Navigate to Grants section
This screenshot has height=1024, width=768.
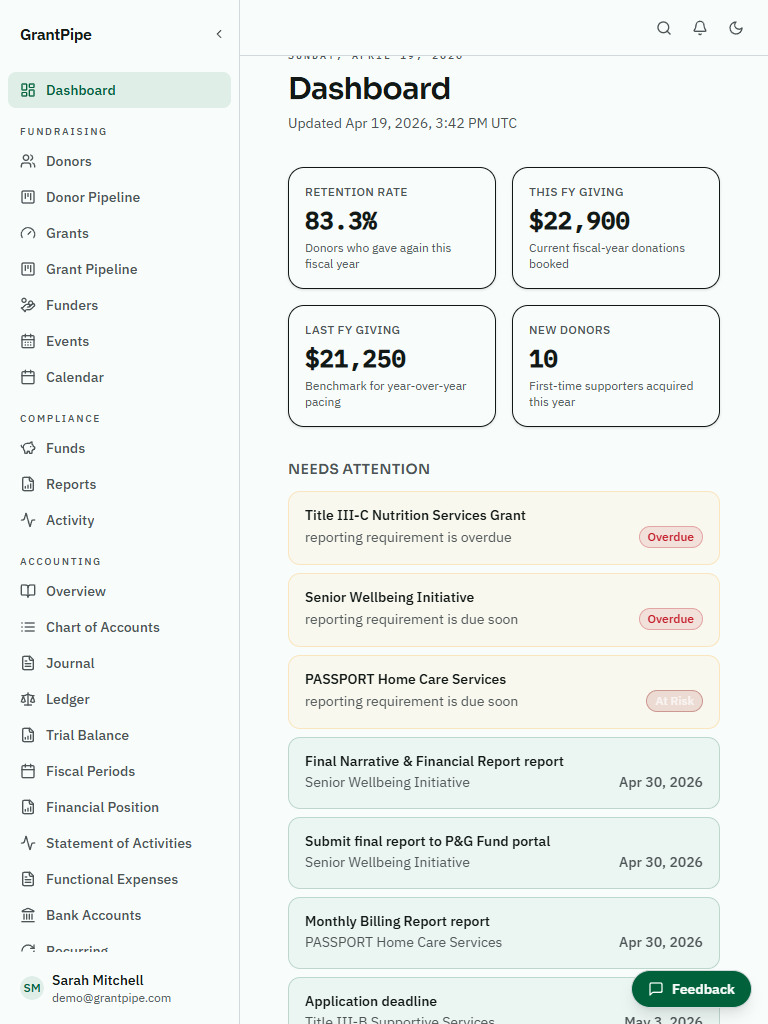point(120,233)
